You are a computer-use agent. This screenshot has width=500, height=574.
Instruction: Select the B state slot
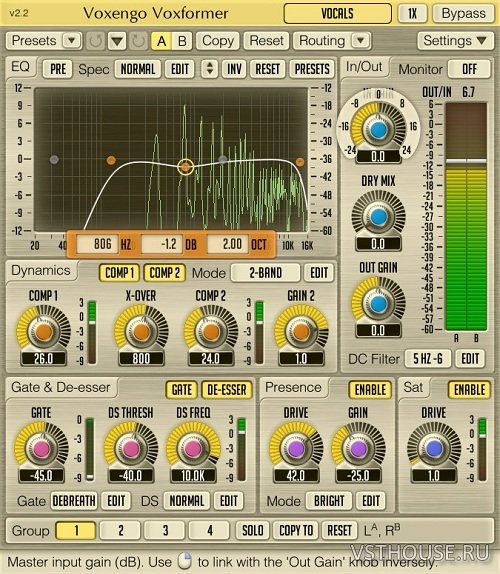[182, 41]
